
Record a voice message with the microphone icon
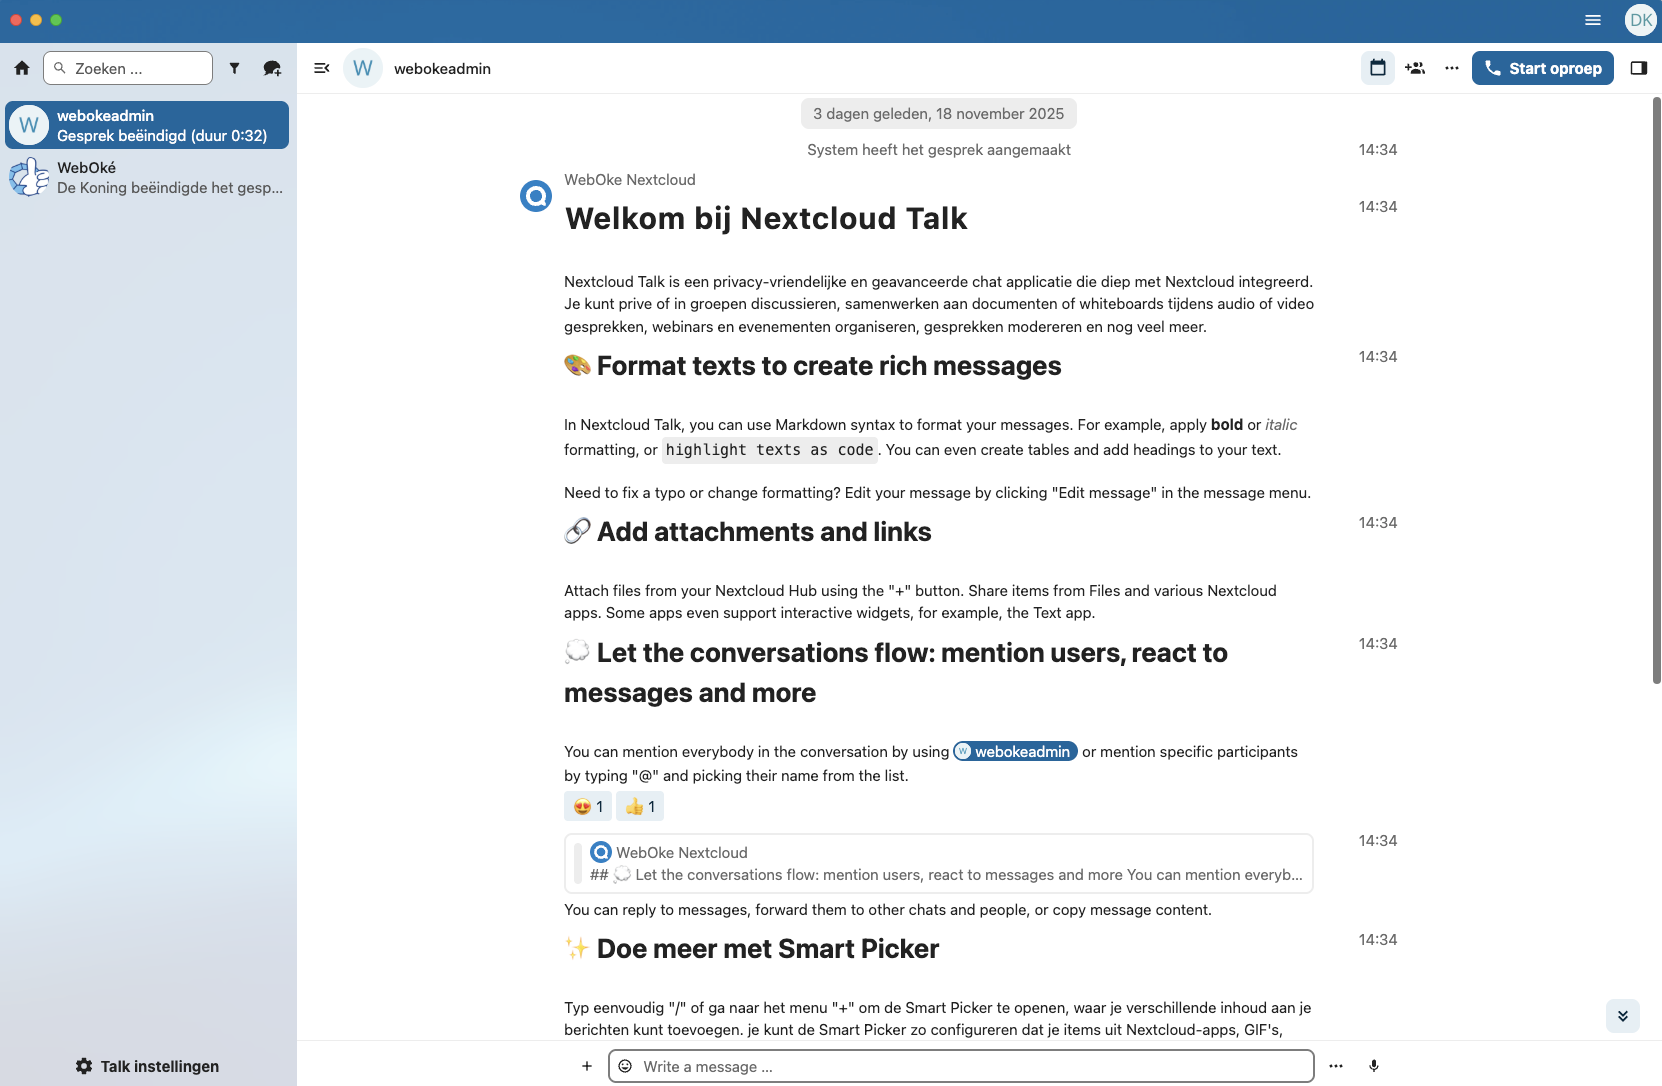pos(1375,1066)
